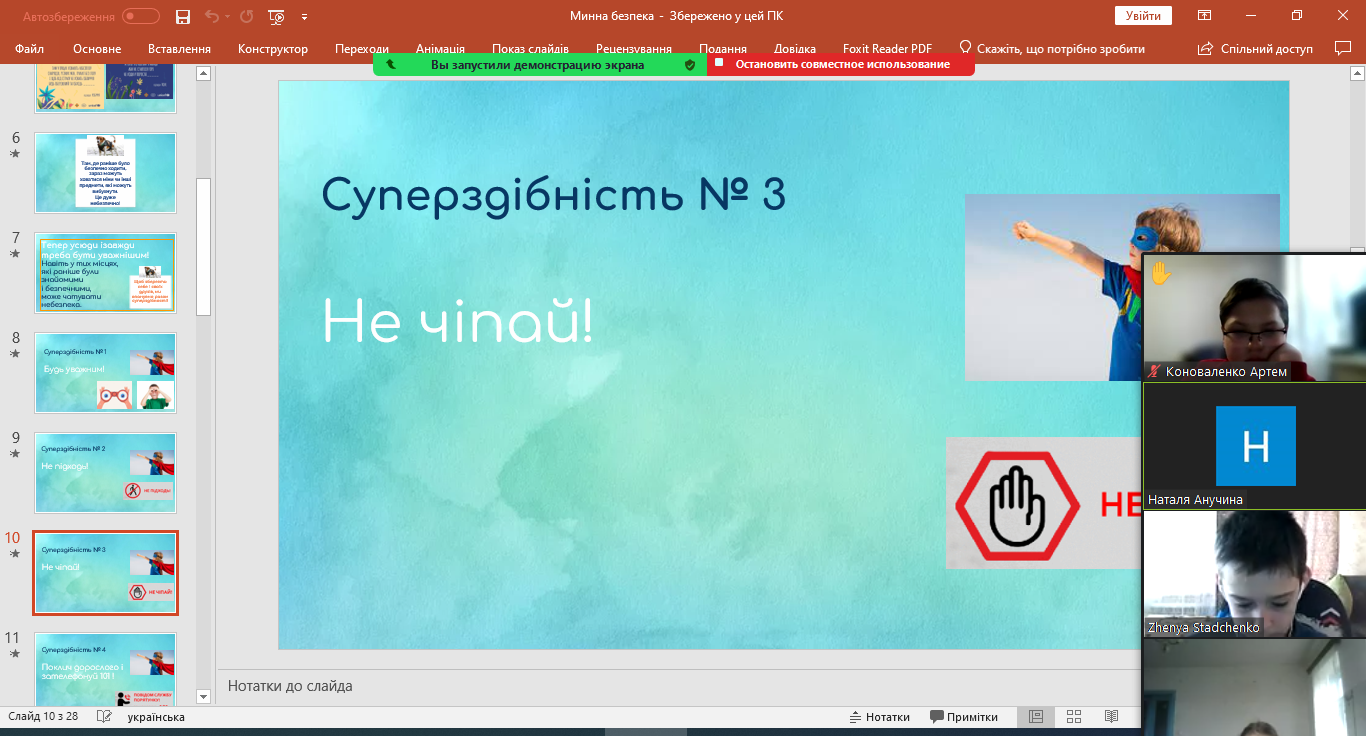Select slide 10 thumbnail Не чіпай
This screenshot has width=1366, height=736.
coord(105,573)
